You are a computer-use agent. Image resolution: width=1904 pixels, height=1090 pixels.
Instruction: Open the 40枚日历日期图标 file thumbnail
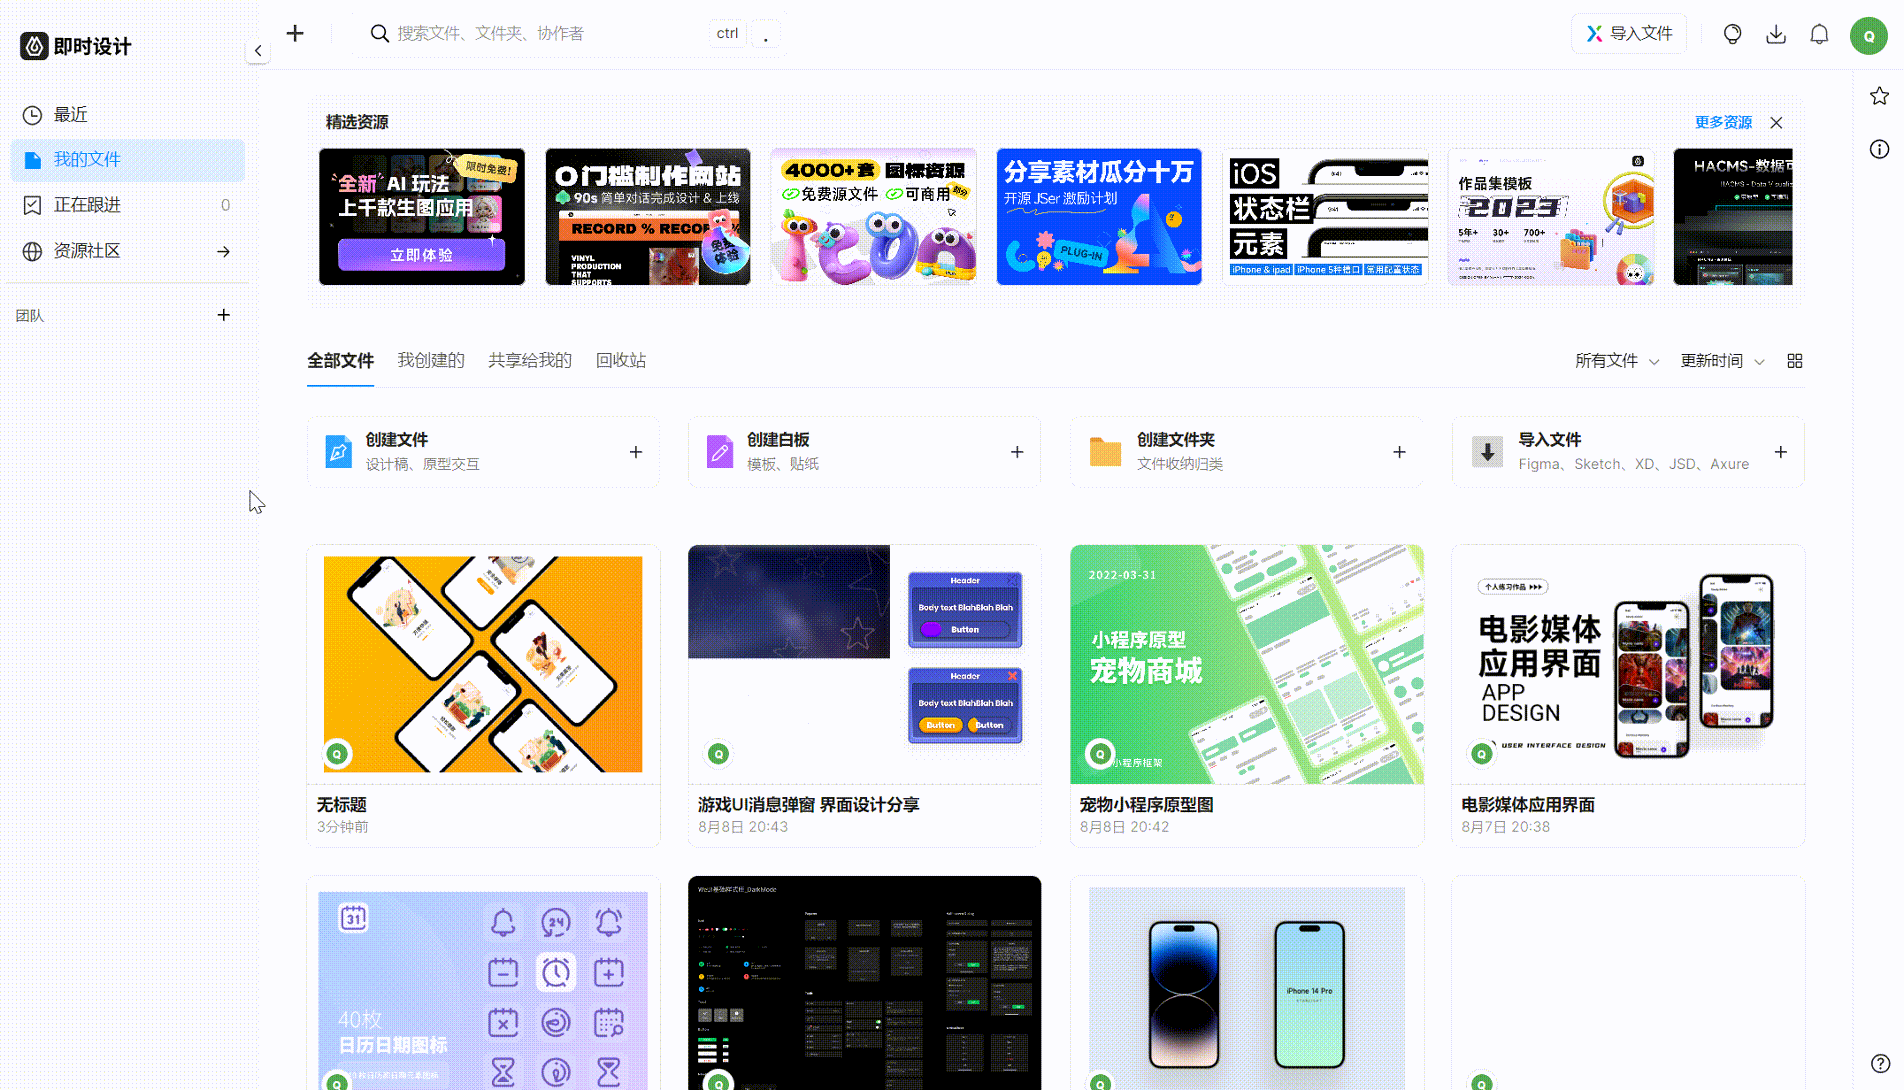483,983
